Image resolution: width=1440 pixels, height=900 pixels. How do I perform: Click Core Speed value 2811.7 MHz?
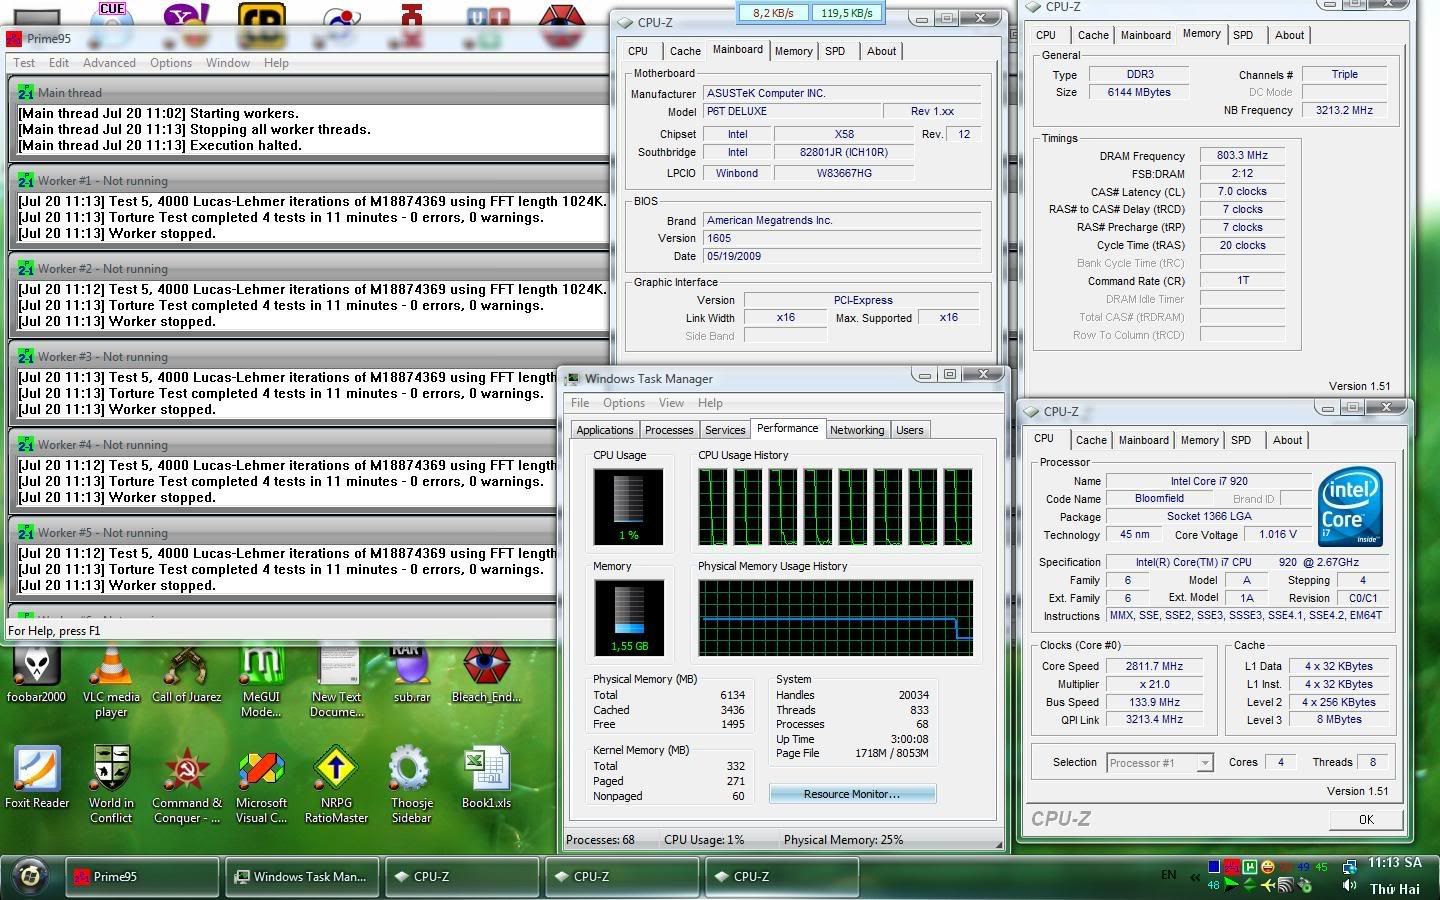point(1154,666)
